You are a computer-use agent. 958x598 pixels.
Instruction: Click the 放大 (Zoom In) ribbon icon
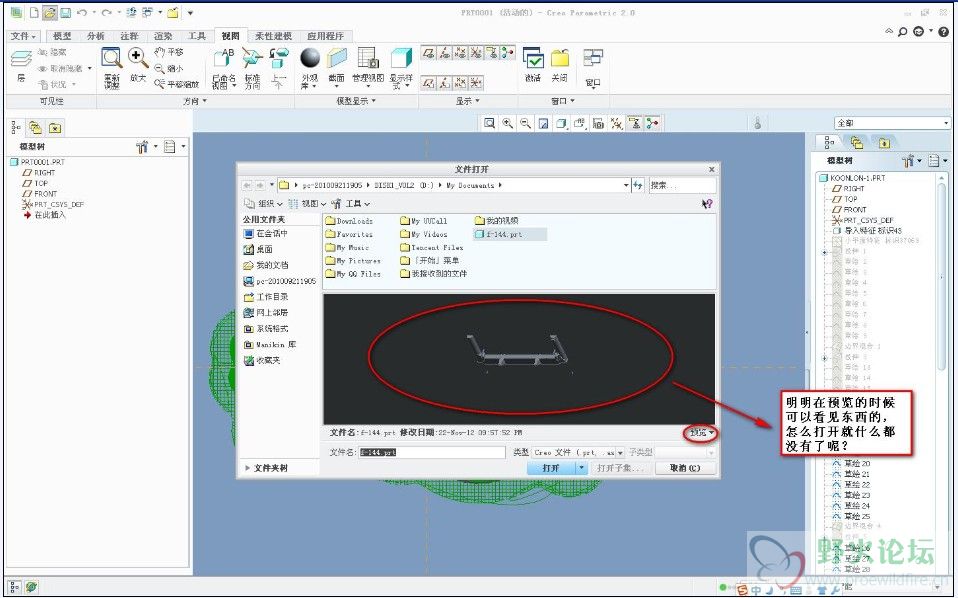(x=138, y=66)
